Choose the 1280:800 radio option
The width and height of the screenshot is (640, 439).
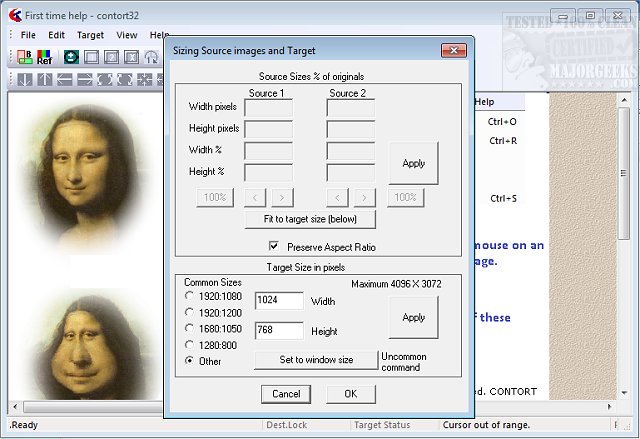point(189,345)
